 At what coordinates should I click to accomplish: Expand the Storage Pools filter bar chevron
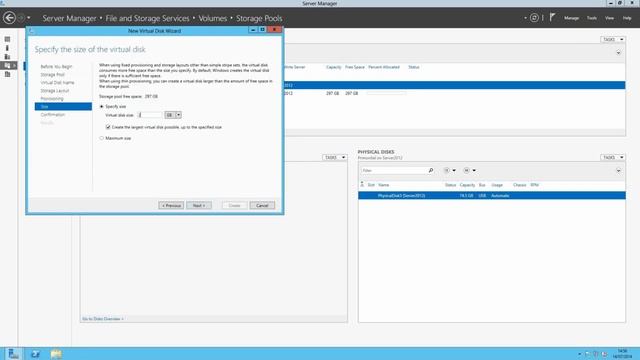tap(618, 53)
